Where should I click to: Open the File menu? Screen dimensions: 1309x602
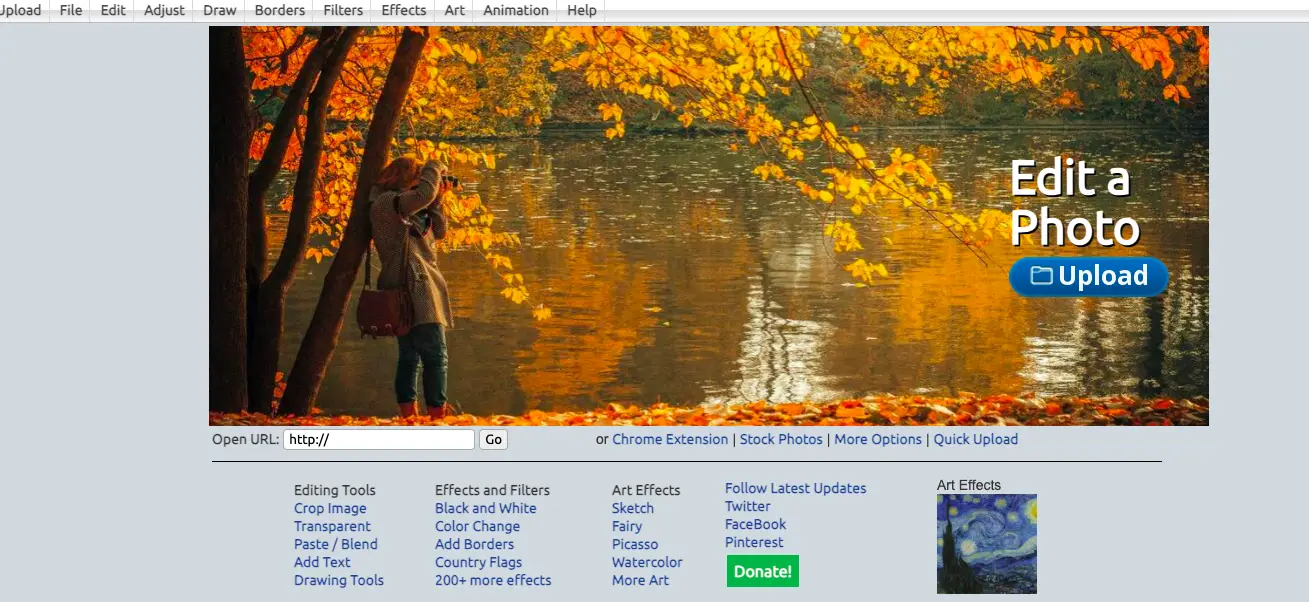click(71, 11)
